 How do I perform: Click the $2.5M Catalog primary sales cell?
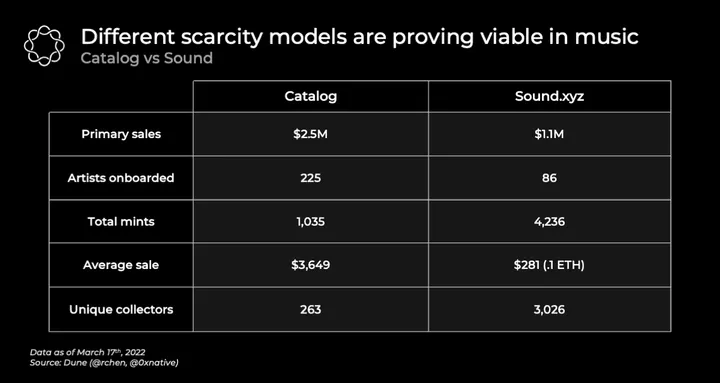tap(311, 134)
